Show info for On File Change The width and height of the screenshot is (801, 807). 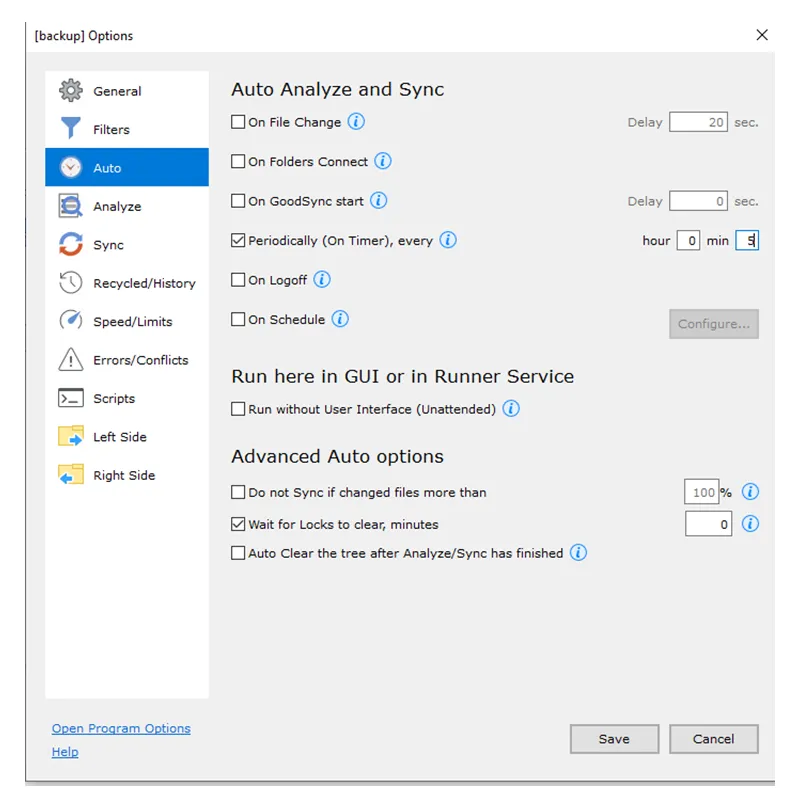(x=356, y=121)
